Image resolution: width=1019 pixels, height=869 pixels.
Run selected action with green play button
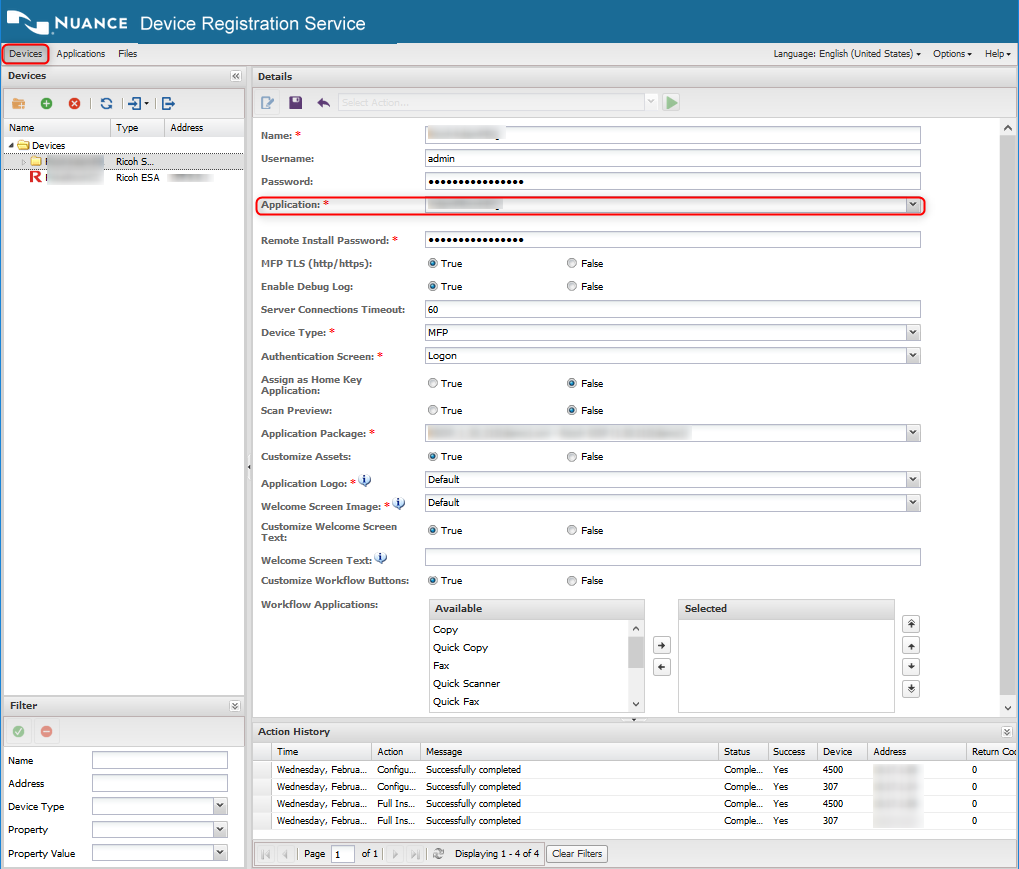(x=672, y=102)
